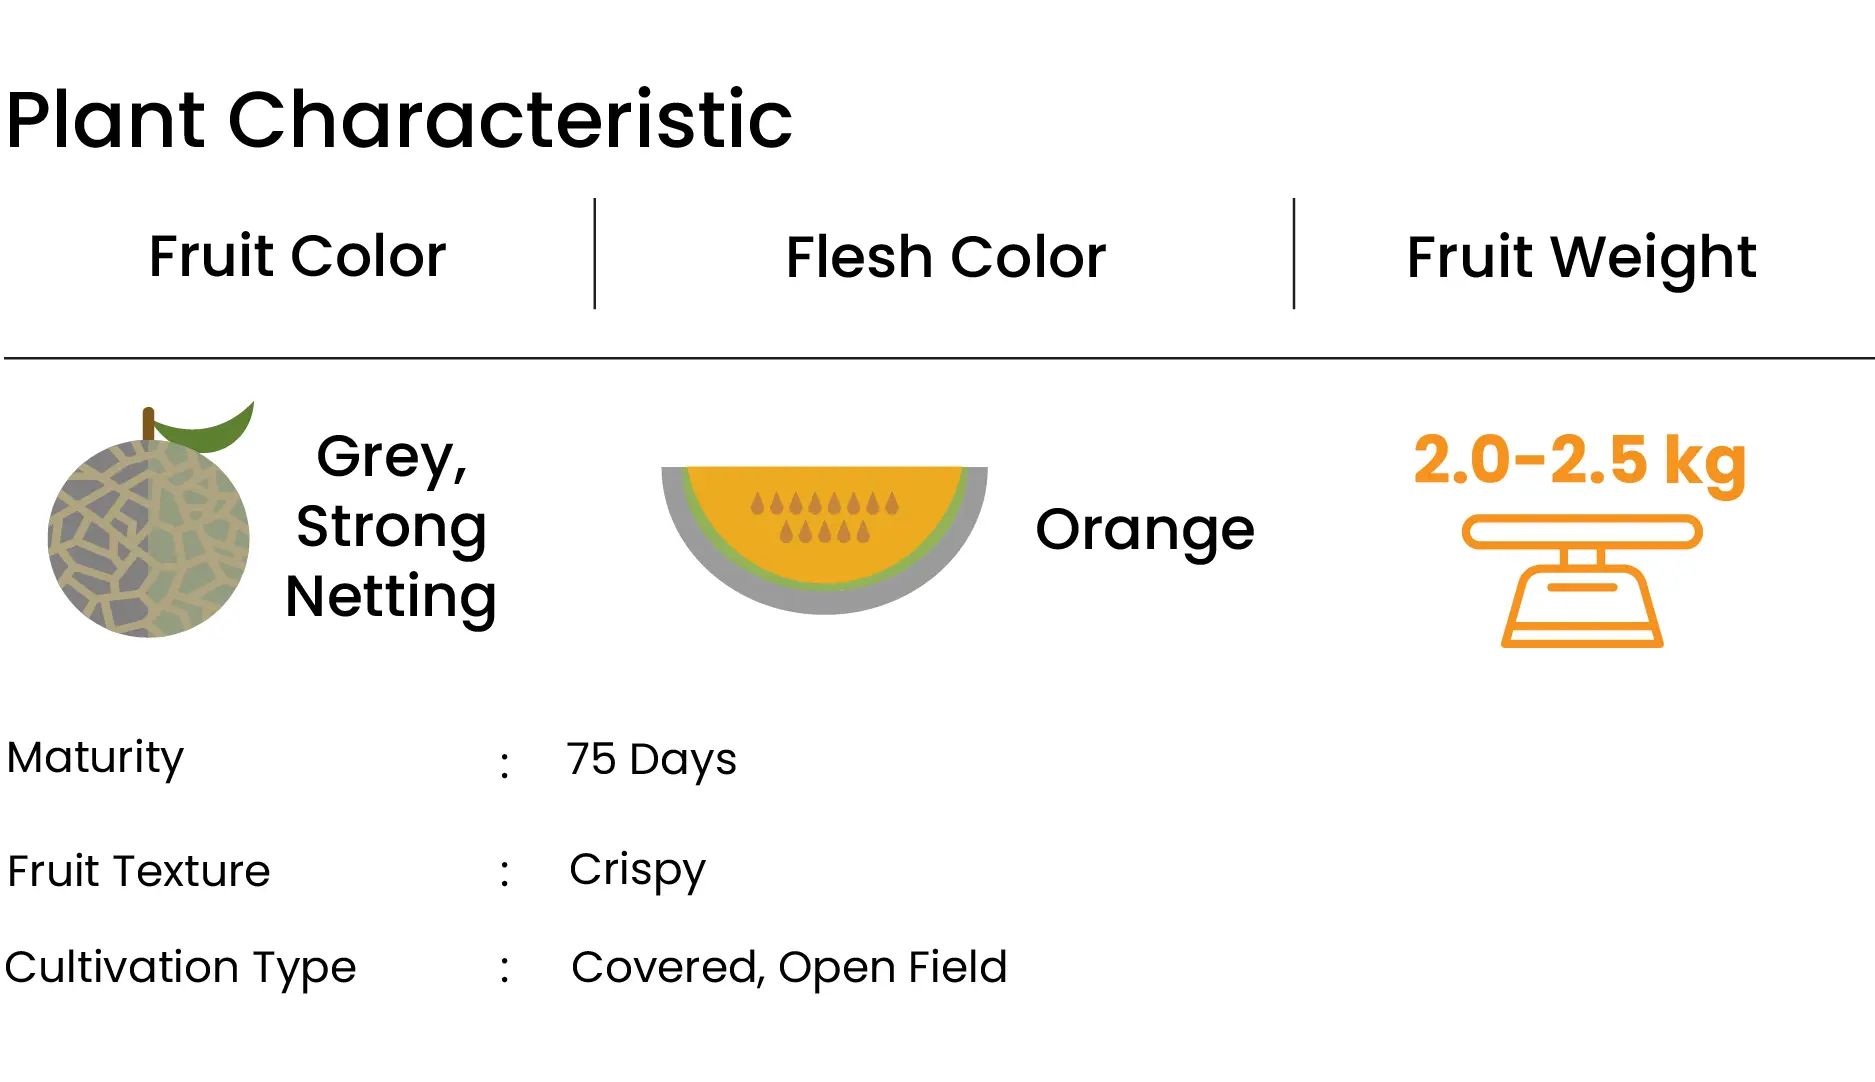Select the Fruit Color column header
Viewport: 1875px width, 1082px height.
pyautogui.click(x=297, y=256)
